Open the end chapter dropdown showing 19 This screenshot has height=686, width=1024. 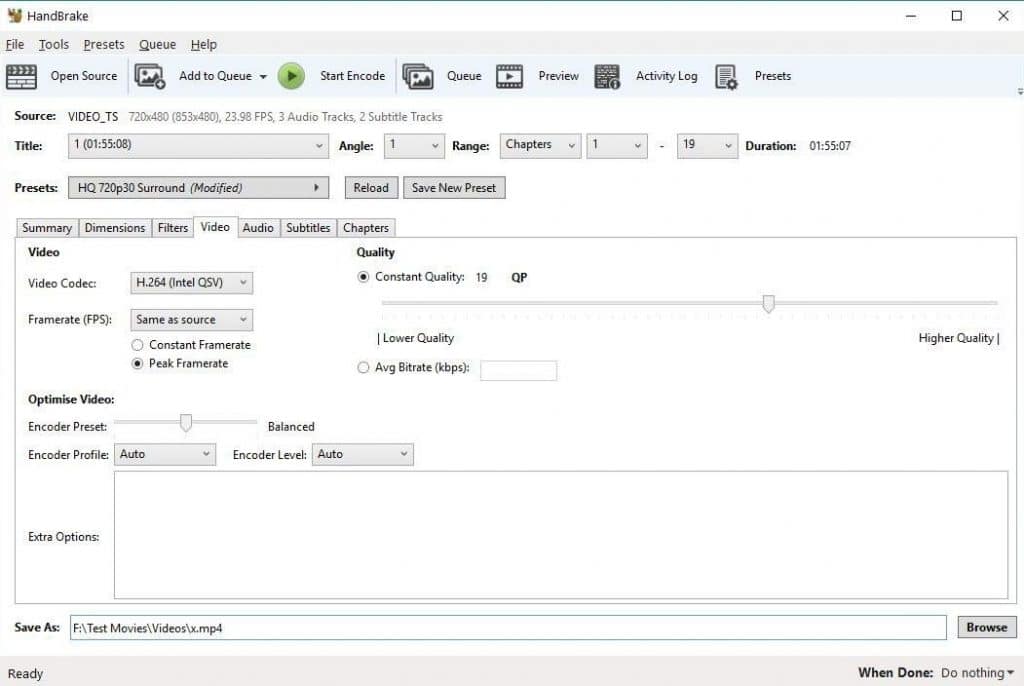point(707,146)
